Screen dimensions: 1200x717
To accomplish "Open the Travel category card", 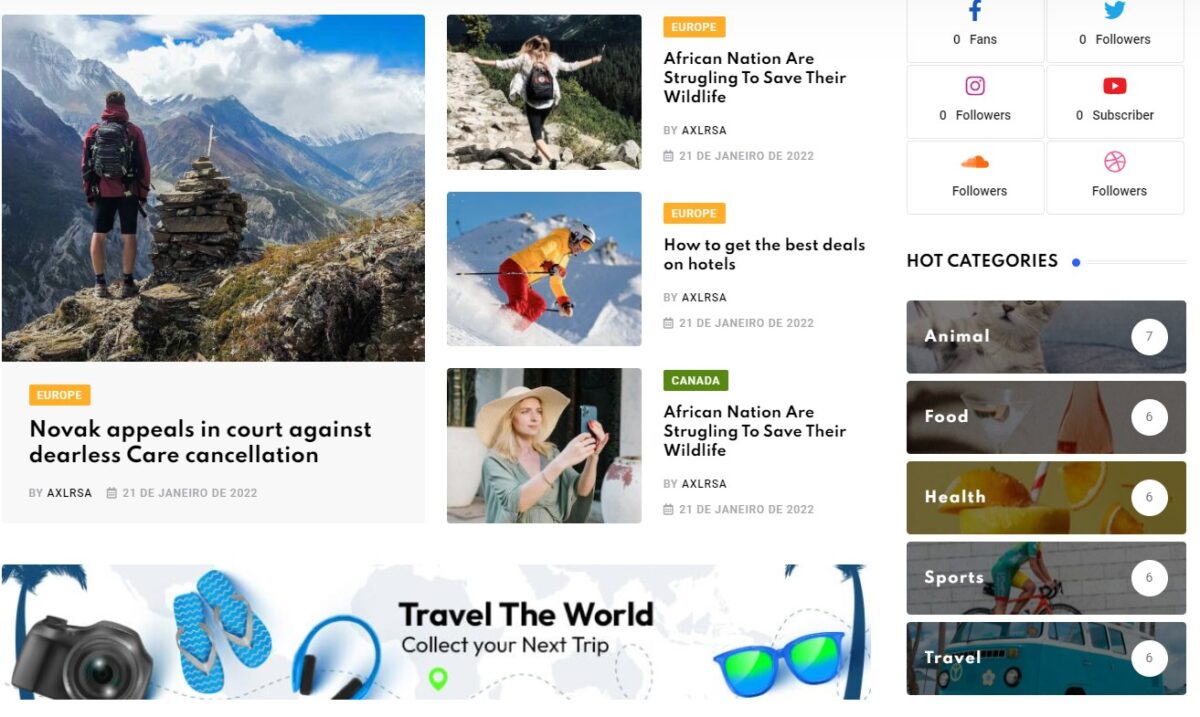I will click(1046, 658).
